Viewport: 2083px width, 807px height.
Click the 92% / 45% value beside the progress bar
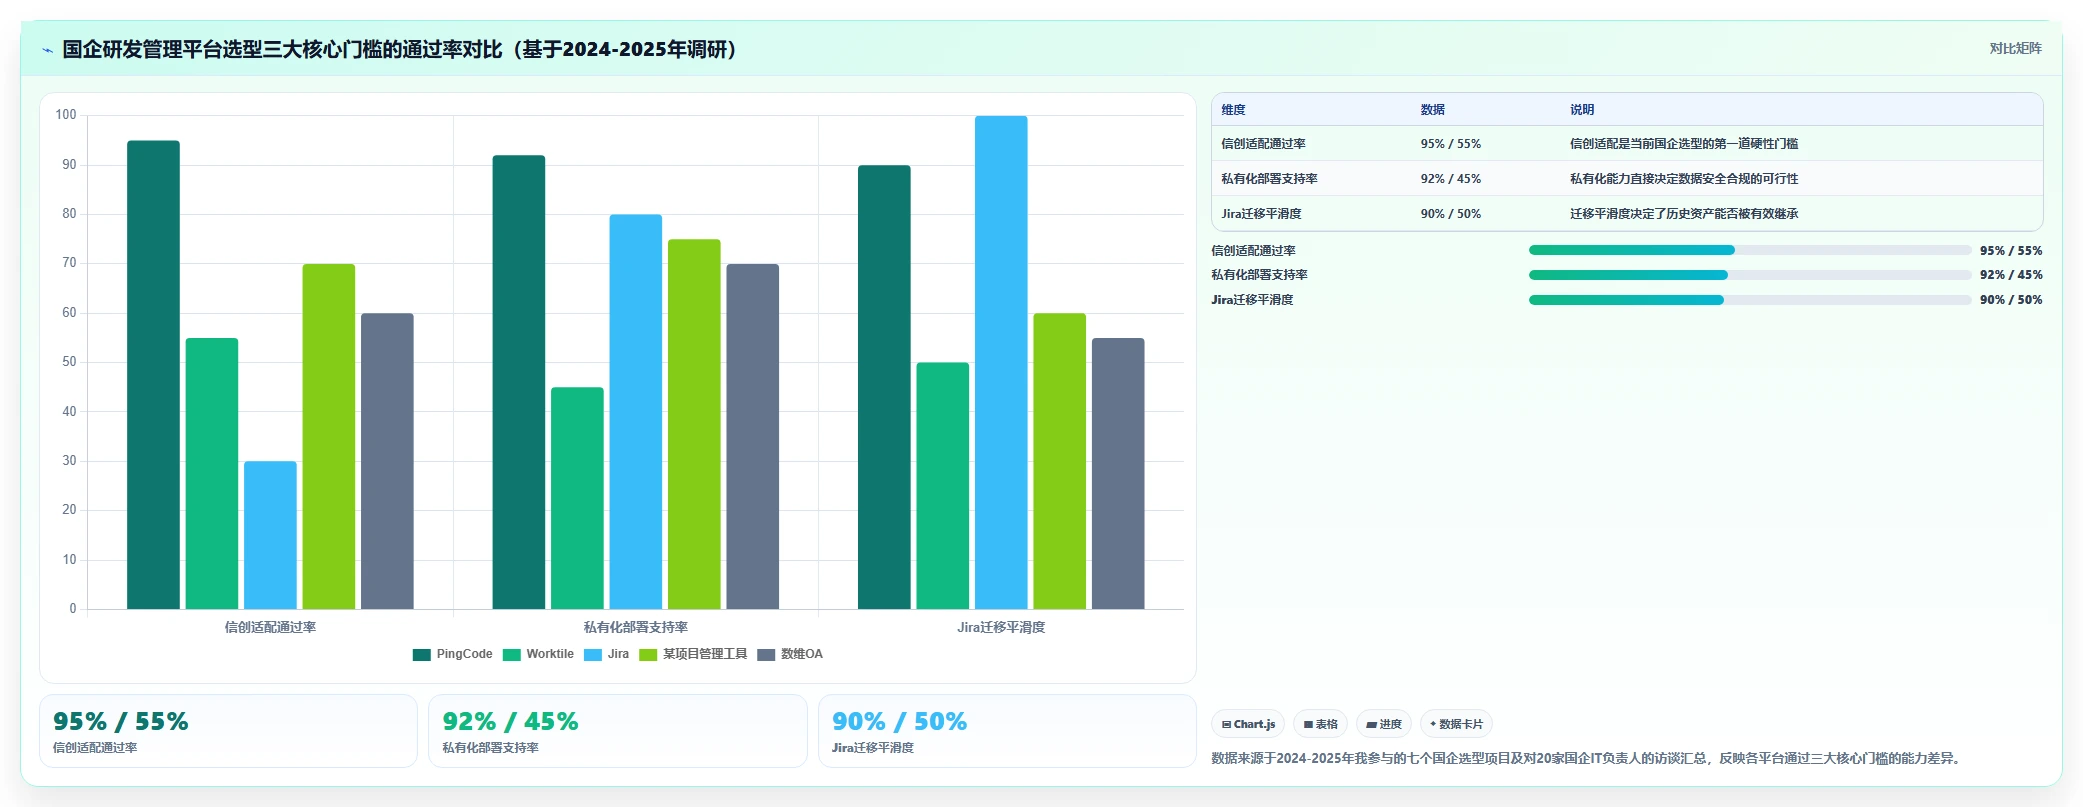(2011, 275)
